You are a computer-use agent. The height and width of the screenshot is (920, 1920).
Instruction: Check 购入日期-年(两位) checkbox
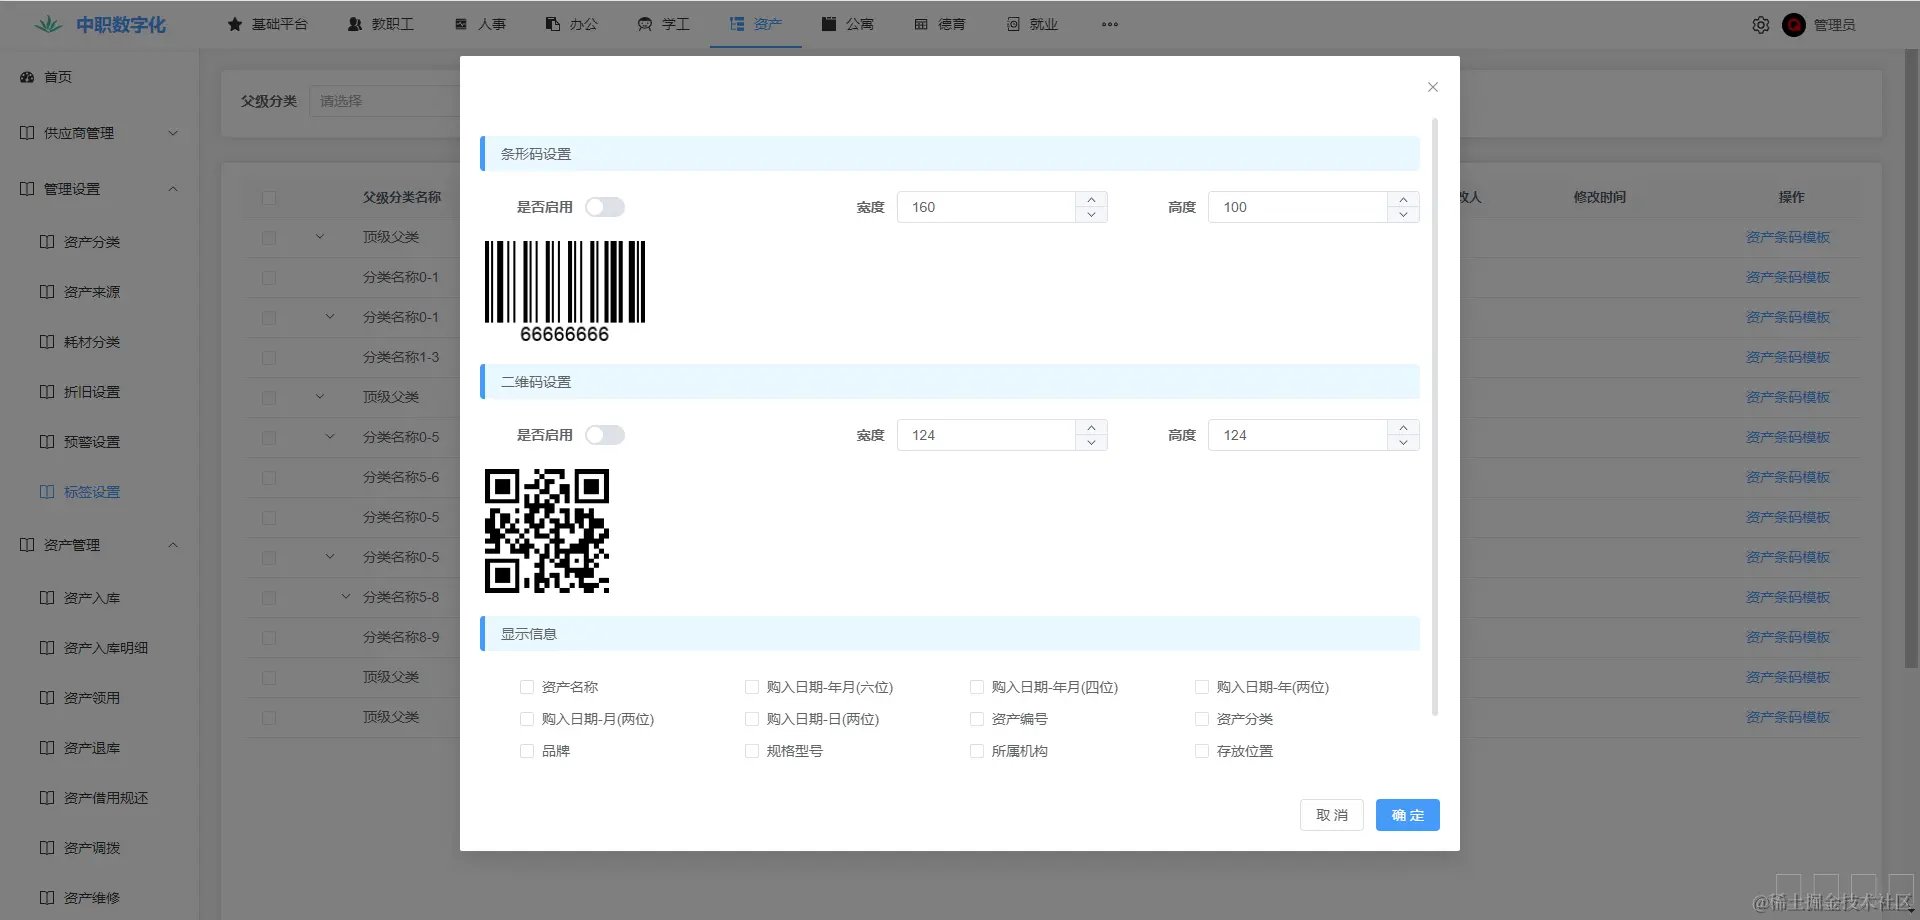tap(1202, 687)
